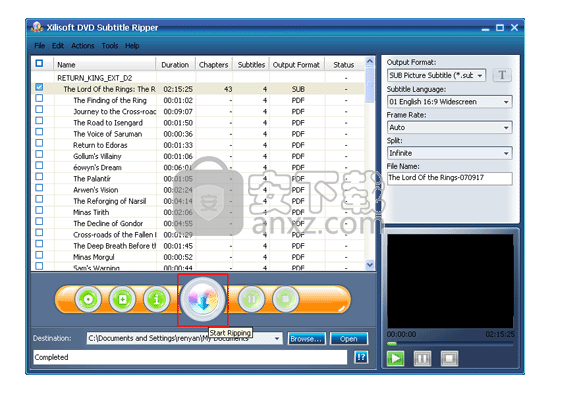The width and height of the screenshot is (562, 396).
Task: Click the green add file button
Action: point(122,299)
